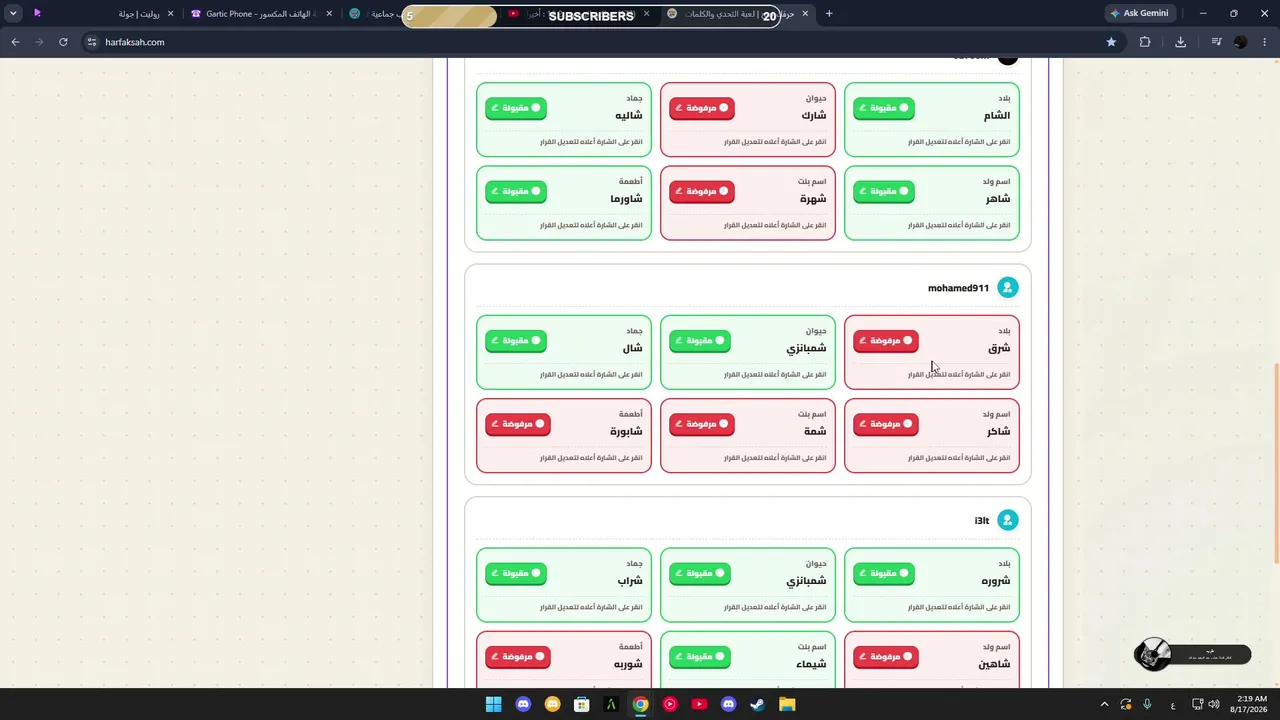
Task: Click the مقبولة button on the شاهر card
Action: point(883,191)
